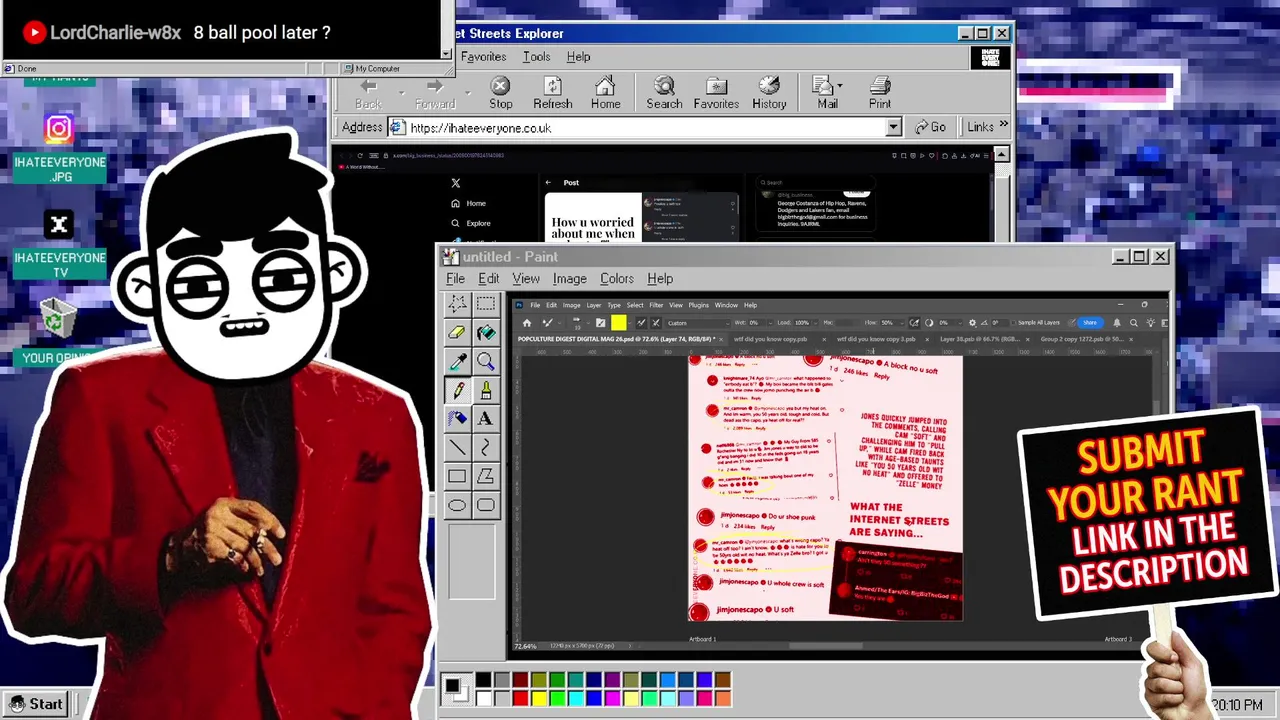Open the Tools menu in Explorer
The width and height of the screenshot is (1280, 720).
[x=536, y=57]
